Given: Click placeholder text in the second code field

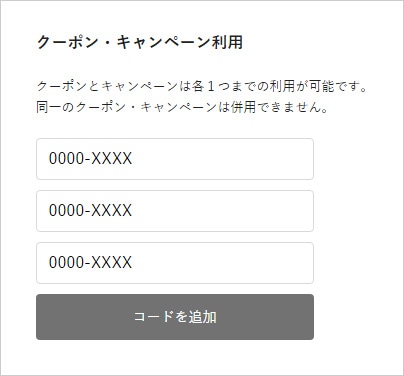Looking at the screenshot, I should (90, 211).
